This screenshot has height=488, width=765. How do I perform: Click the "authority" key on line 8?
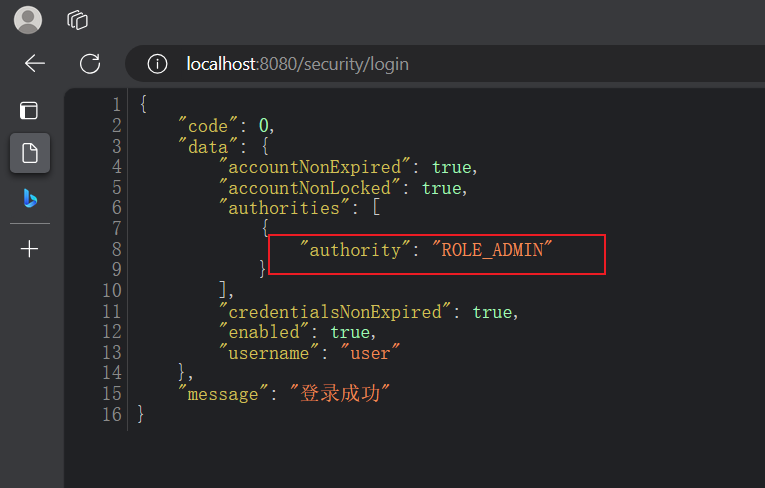[354, 250]
